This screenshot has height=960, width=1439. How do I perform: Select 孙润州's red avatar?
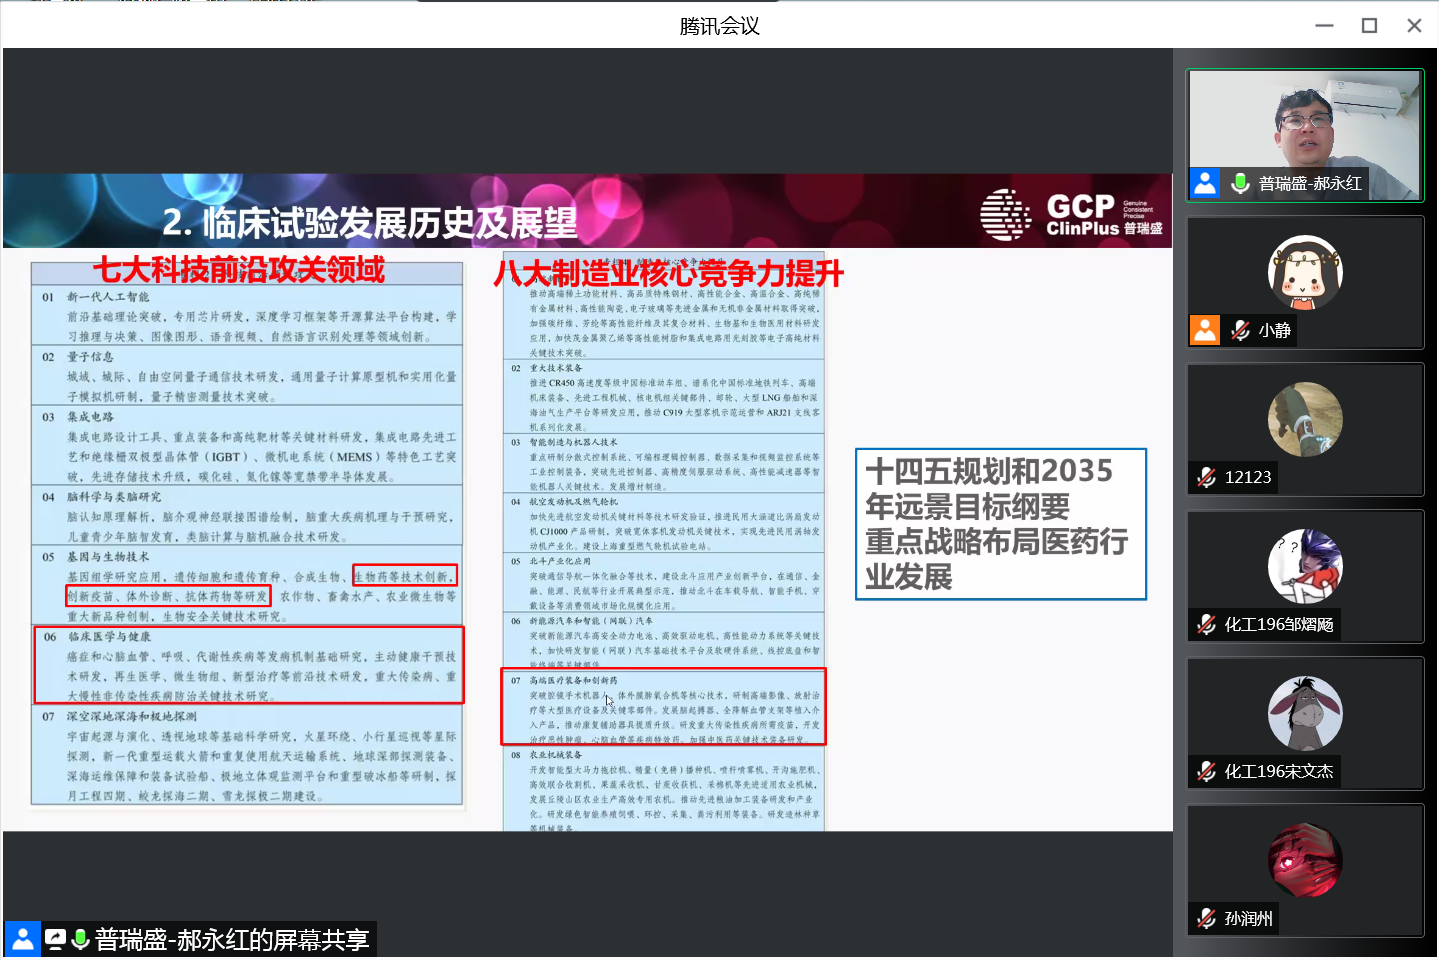pos(1304,860)
